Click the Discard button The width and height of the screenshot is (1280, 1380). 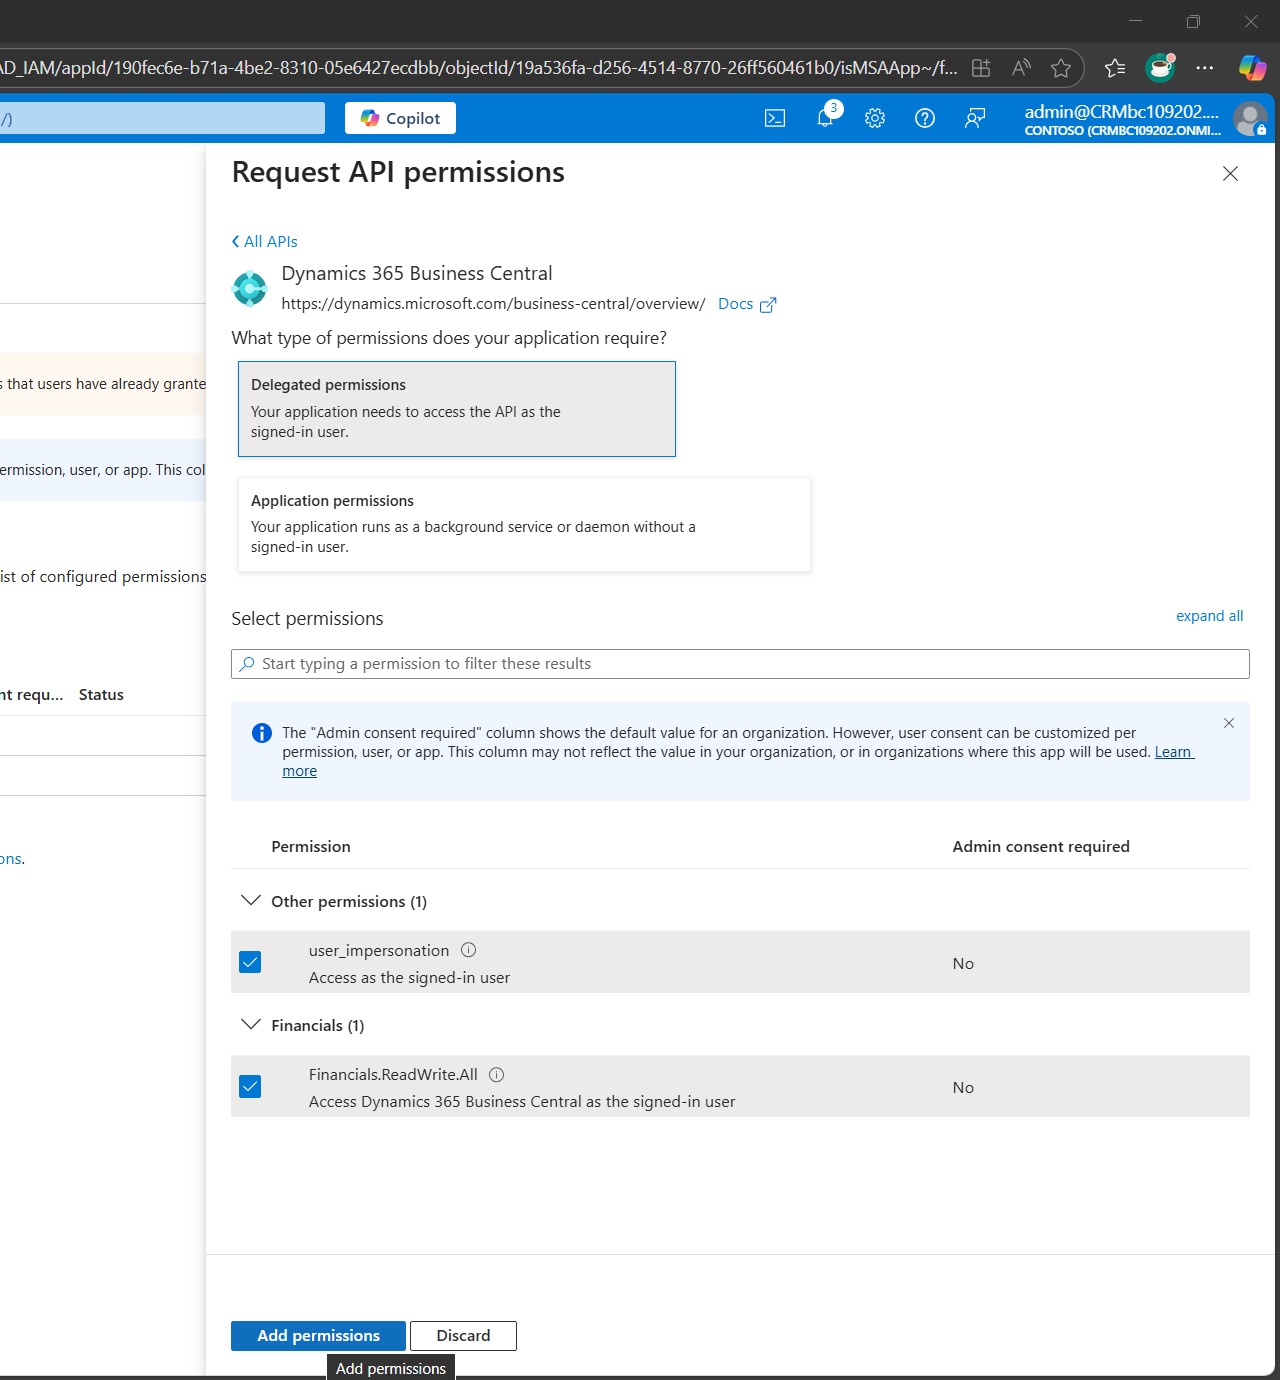pos(463,1336)
